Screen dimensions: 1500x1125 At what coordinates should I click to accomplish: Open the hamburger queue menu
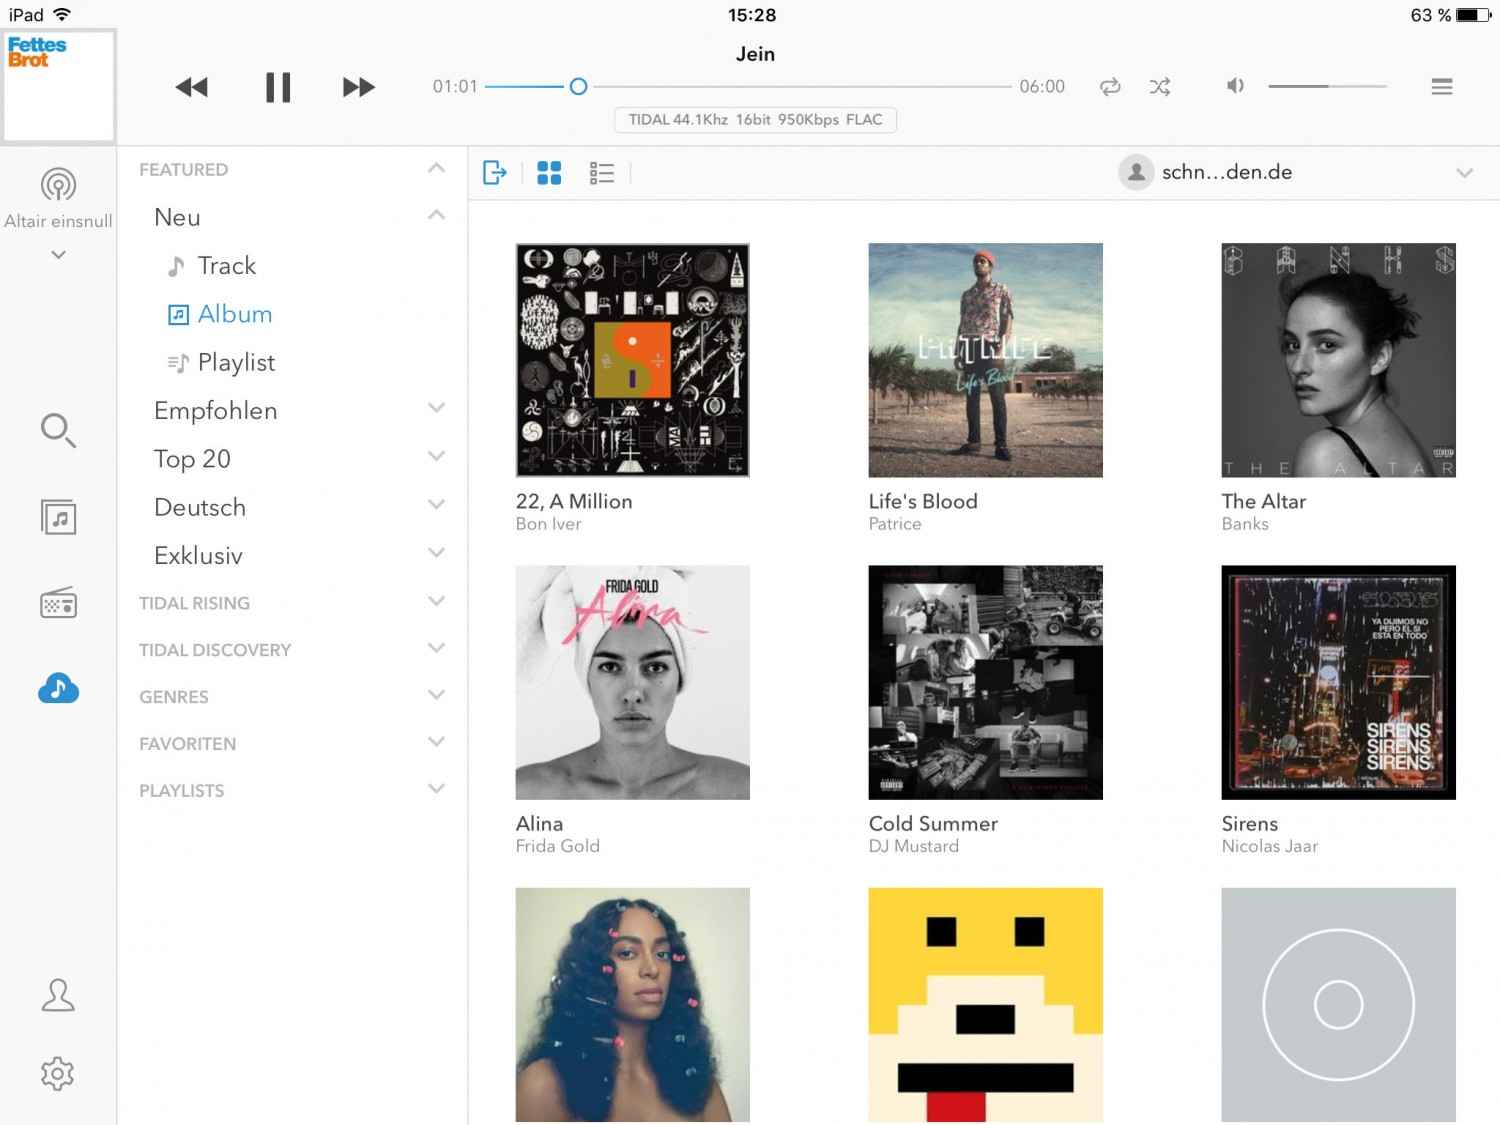pos(1442,87)
